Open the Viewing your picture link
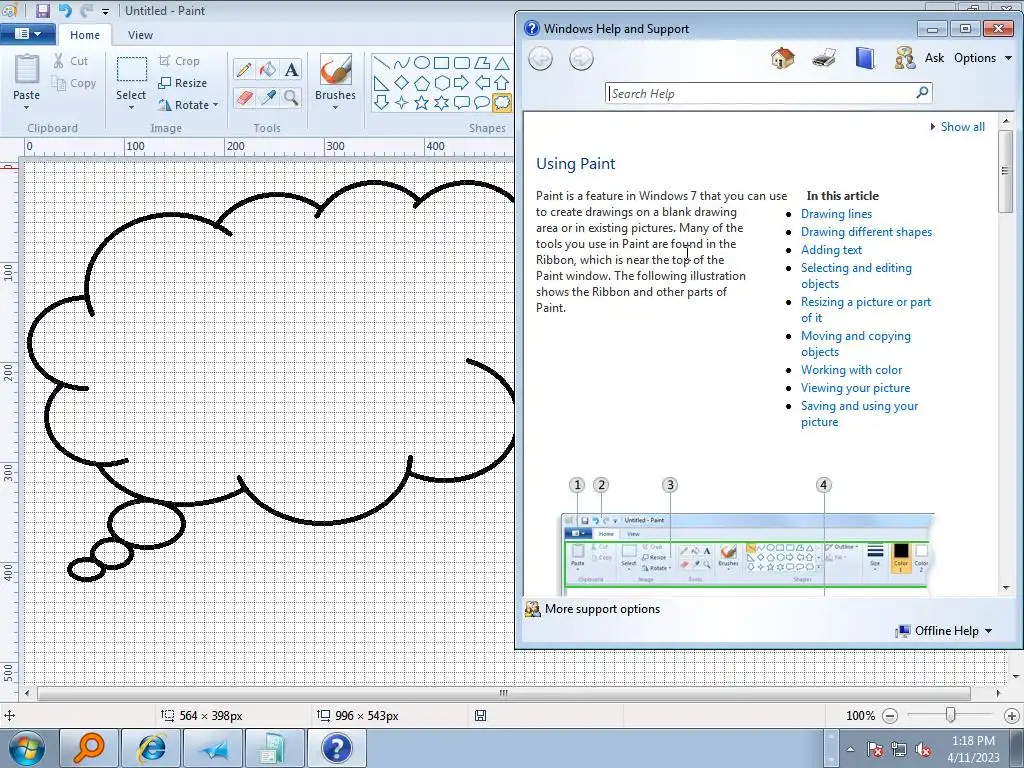Image resolution: width=1024 pixels, height=768 pixels. [856, 388]
